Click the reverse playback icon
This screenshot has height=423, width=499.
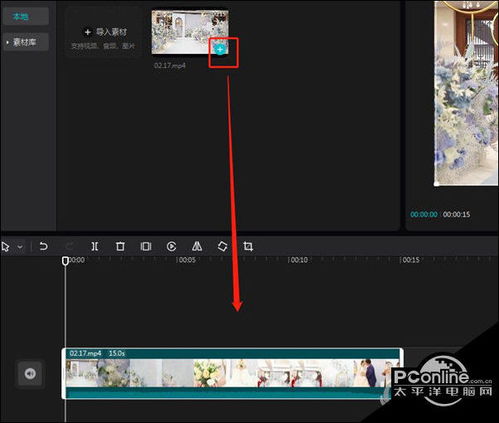coord(171,247)
